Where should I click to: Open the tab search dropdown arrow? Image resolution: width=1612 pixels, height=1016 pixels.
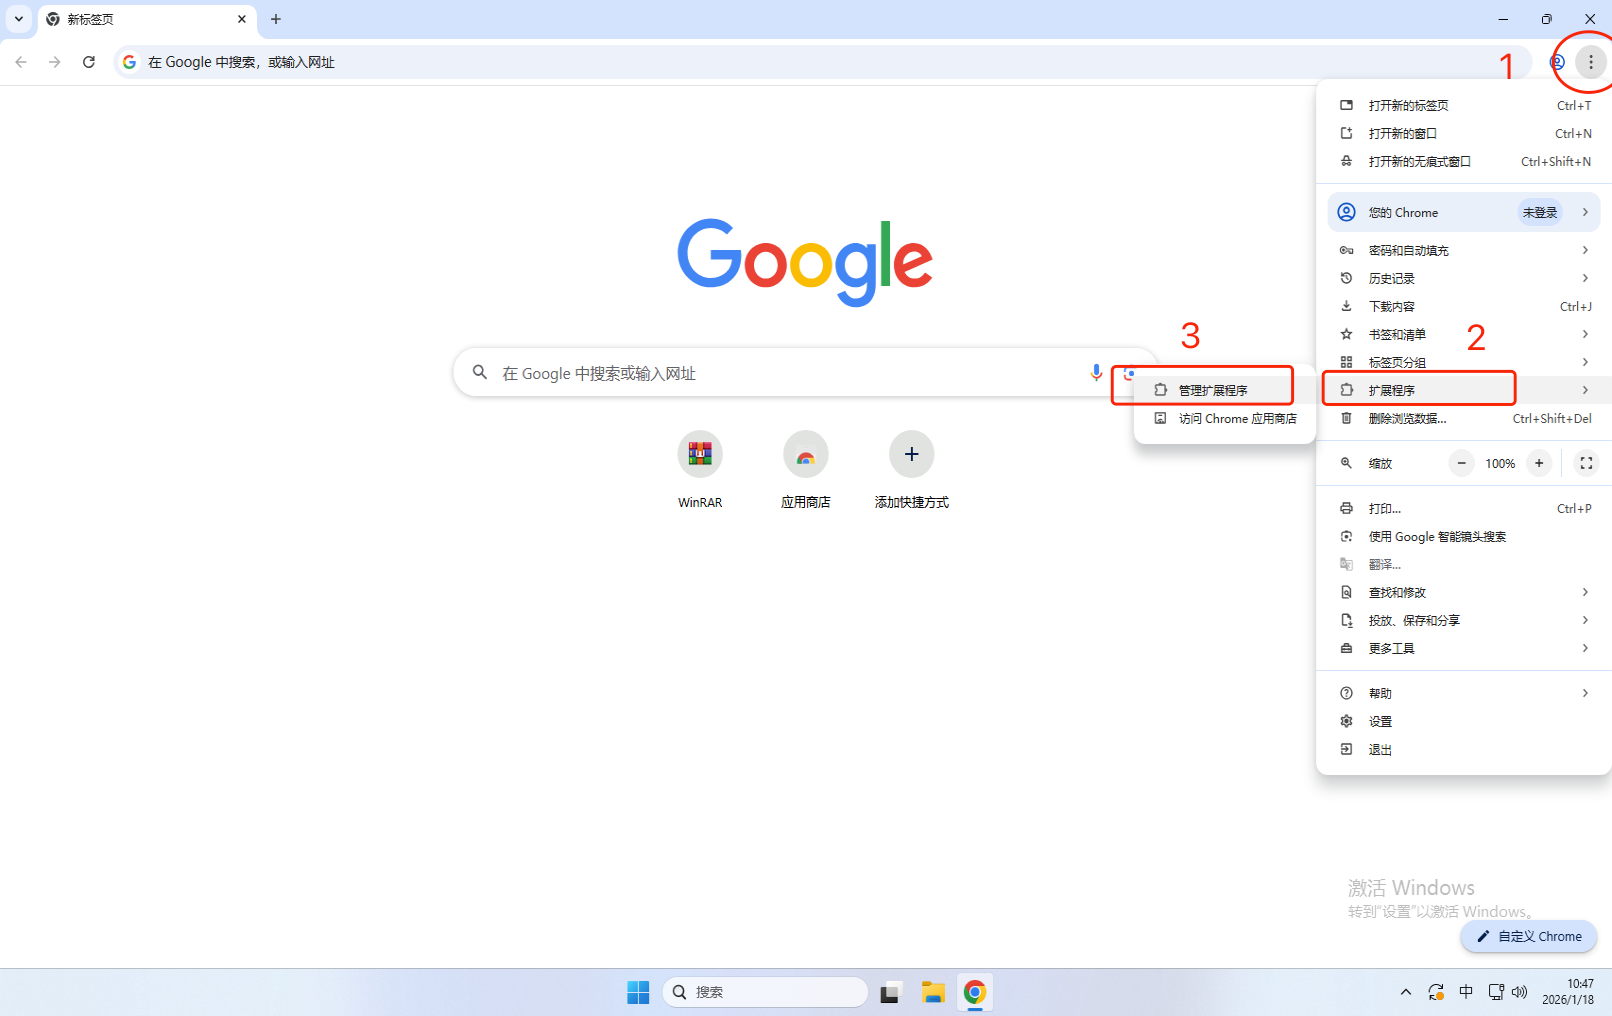click(x=19, y=19)
